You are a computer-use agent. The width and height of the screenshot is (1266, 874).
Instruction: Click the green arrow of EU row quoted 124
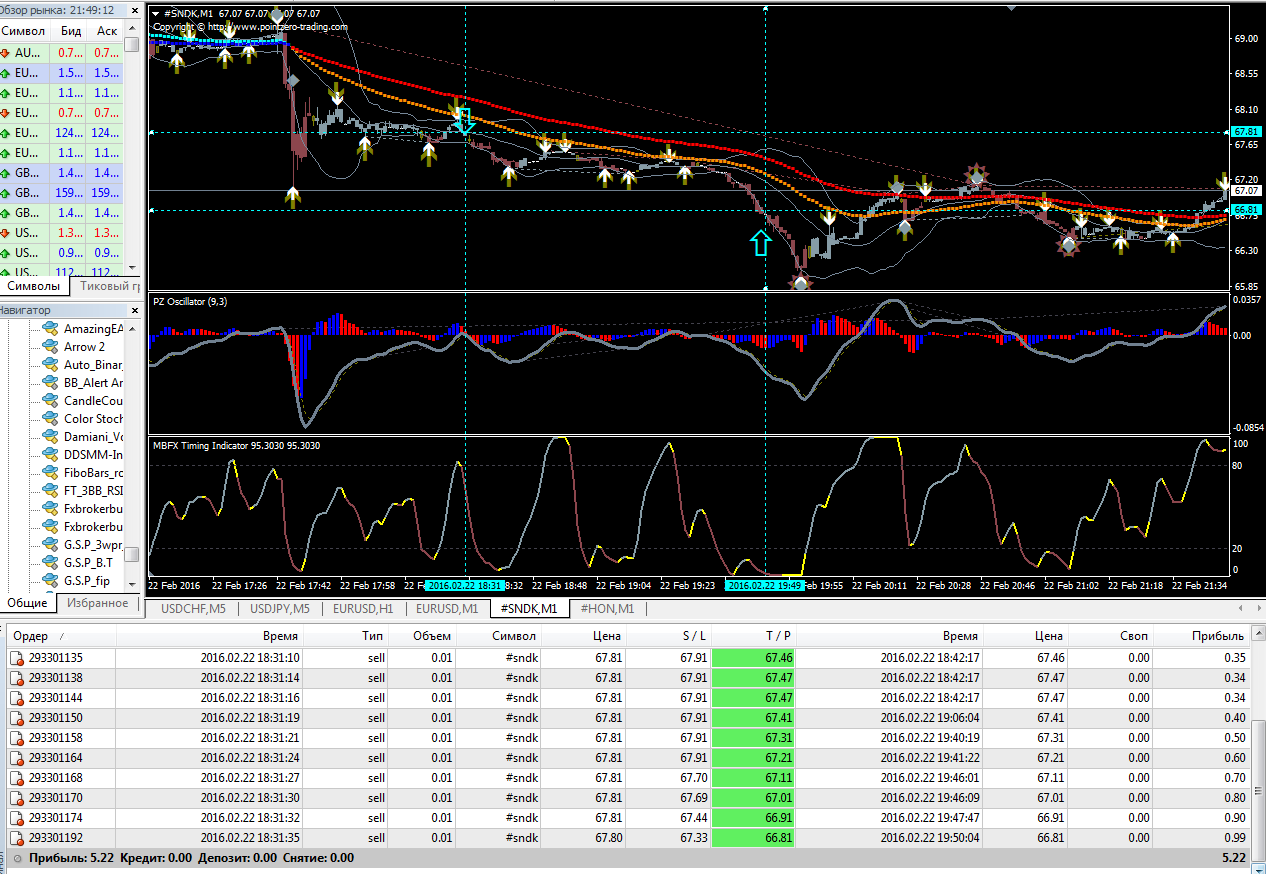coord(6,133)
